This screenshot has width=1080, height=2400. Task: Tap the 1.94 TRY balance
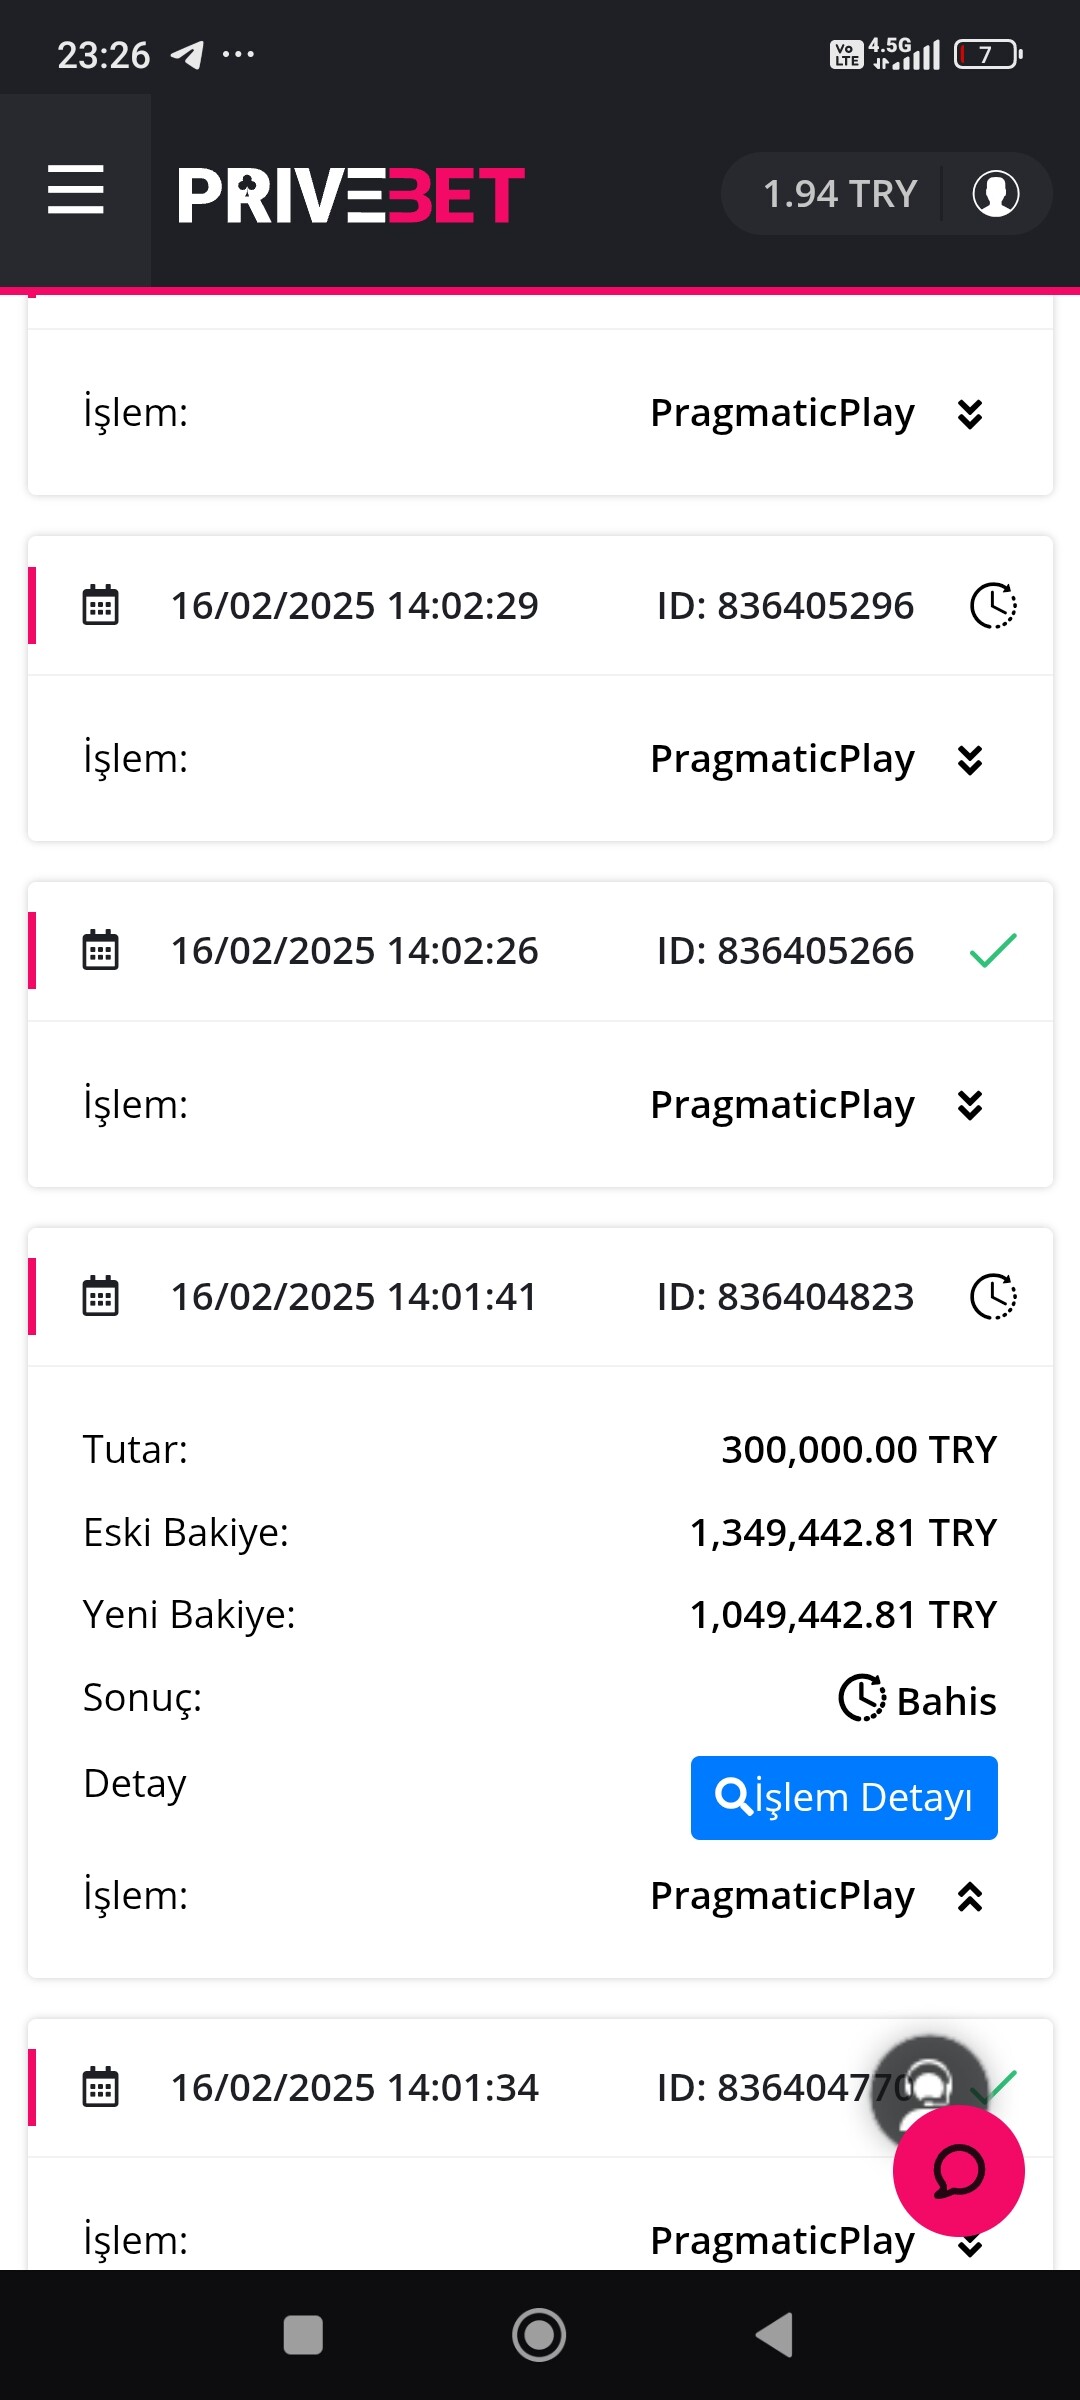840,194
